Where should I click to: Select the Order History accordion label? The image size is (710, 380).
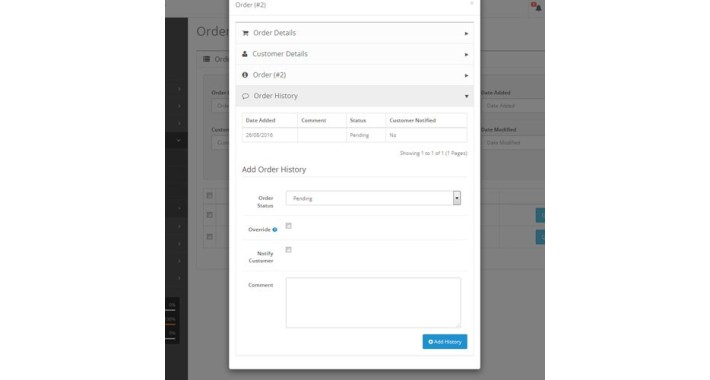tap(275, 96)
